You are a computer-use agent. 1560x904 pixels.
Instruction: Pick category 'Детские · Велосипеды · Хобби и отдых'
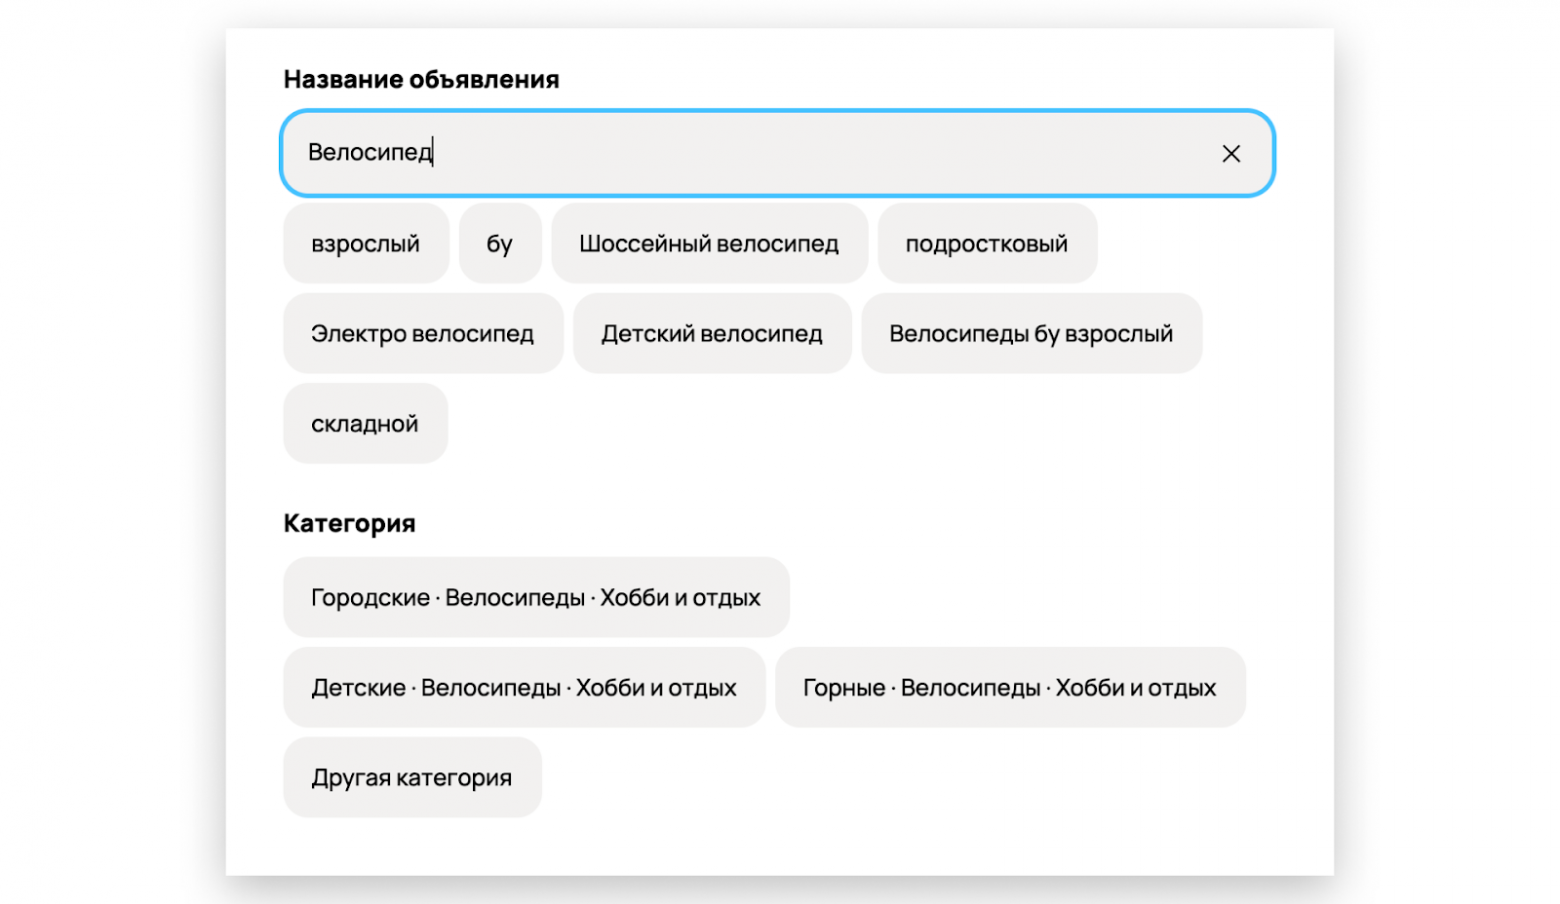point(524,687)
